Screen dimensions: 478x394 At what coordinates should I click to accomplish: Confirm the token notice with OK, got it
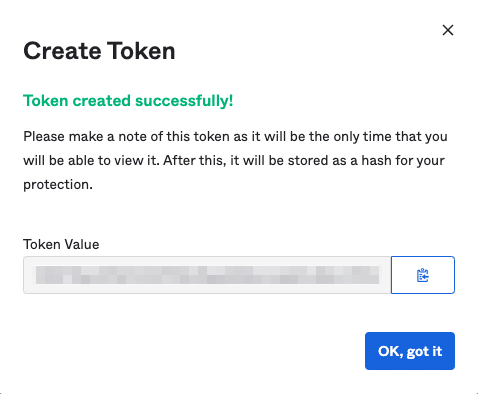tap(410, 351)
